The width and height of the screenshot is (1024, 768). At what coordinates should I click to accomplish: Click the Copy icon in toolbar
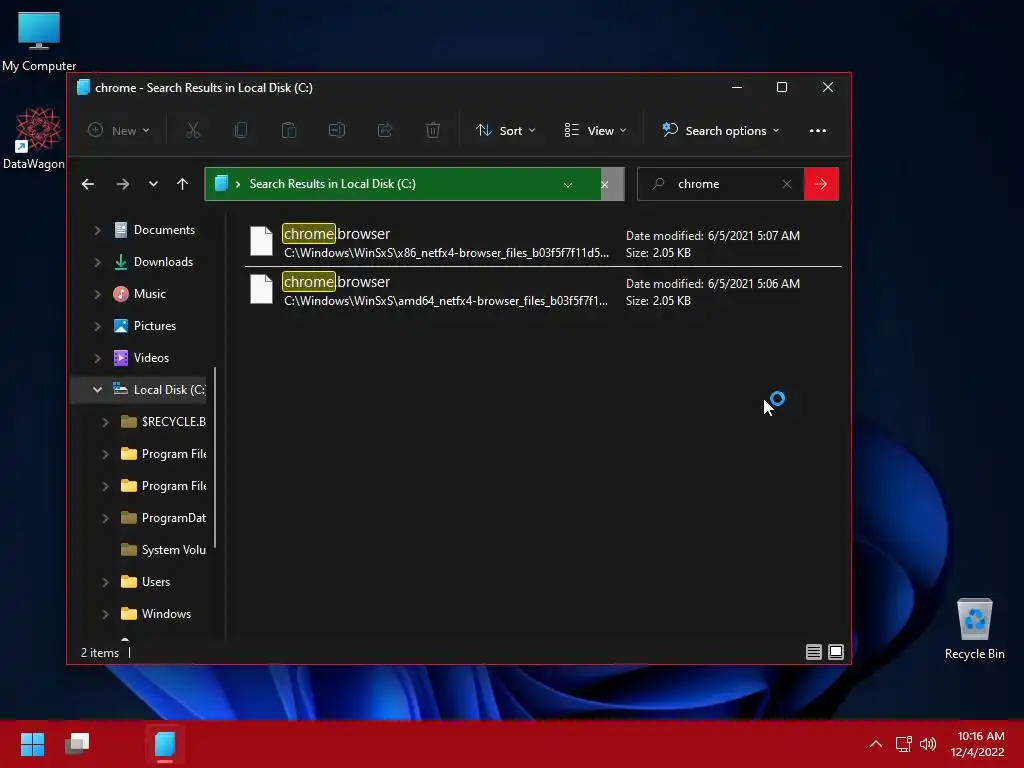pos(240,131)
